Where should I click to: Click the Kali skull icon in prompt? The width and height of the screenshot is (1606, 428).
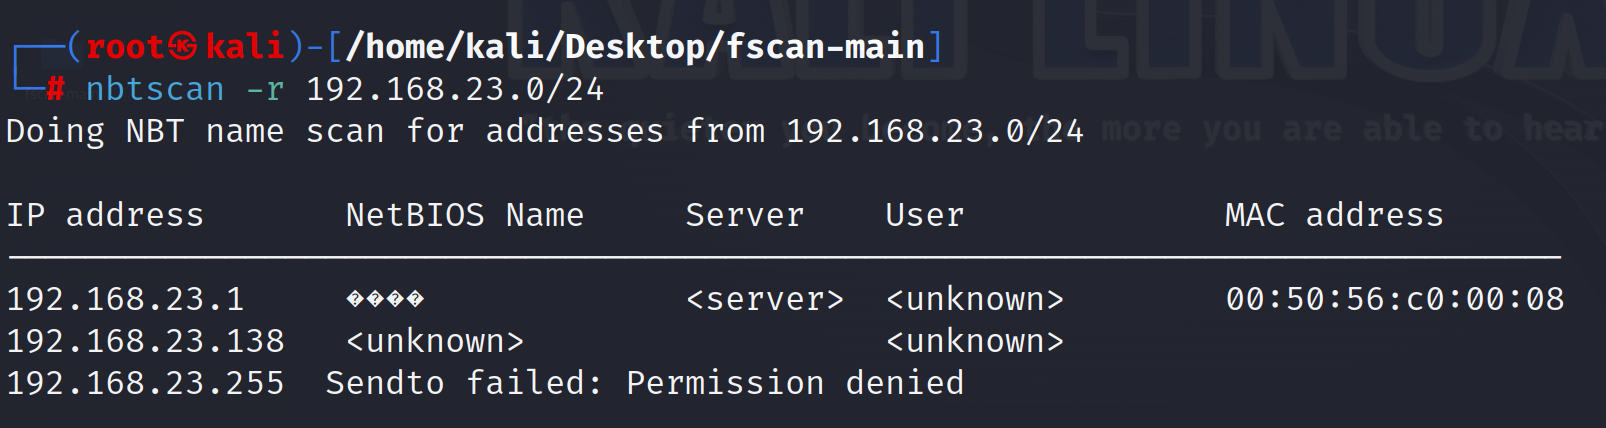182,46
